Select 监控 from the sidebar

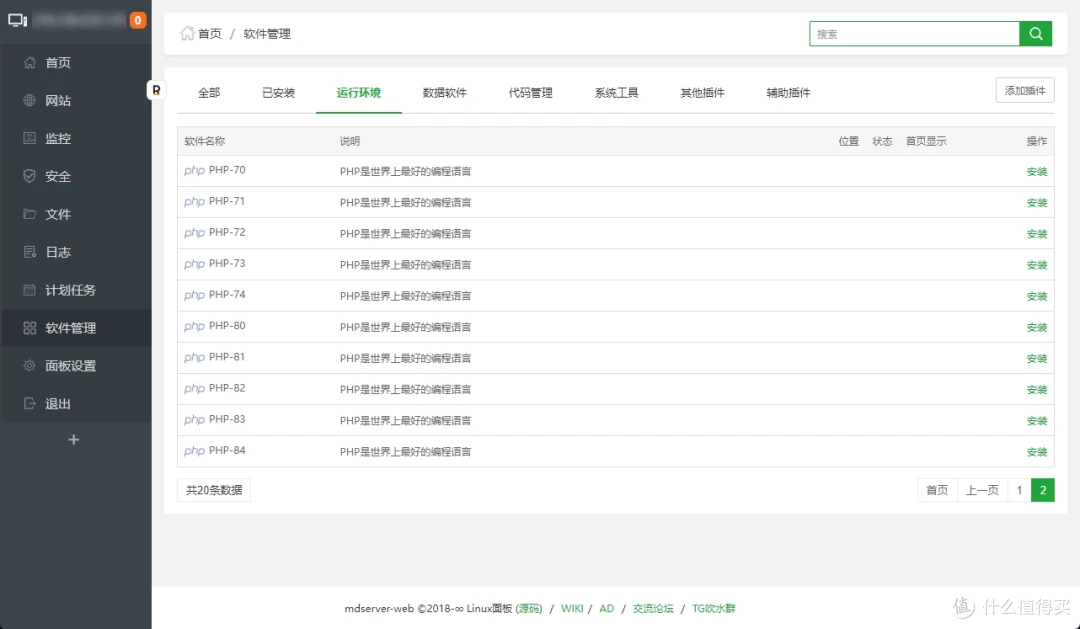(57, 138)
